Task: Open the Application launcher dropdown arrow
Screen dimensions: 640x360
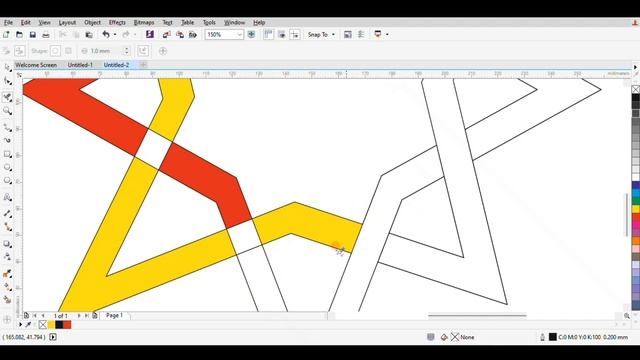Action: coord(387,35)
